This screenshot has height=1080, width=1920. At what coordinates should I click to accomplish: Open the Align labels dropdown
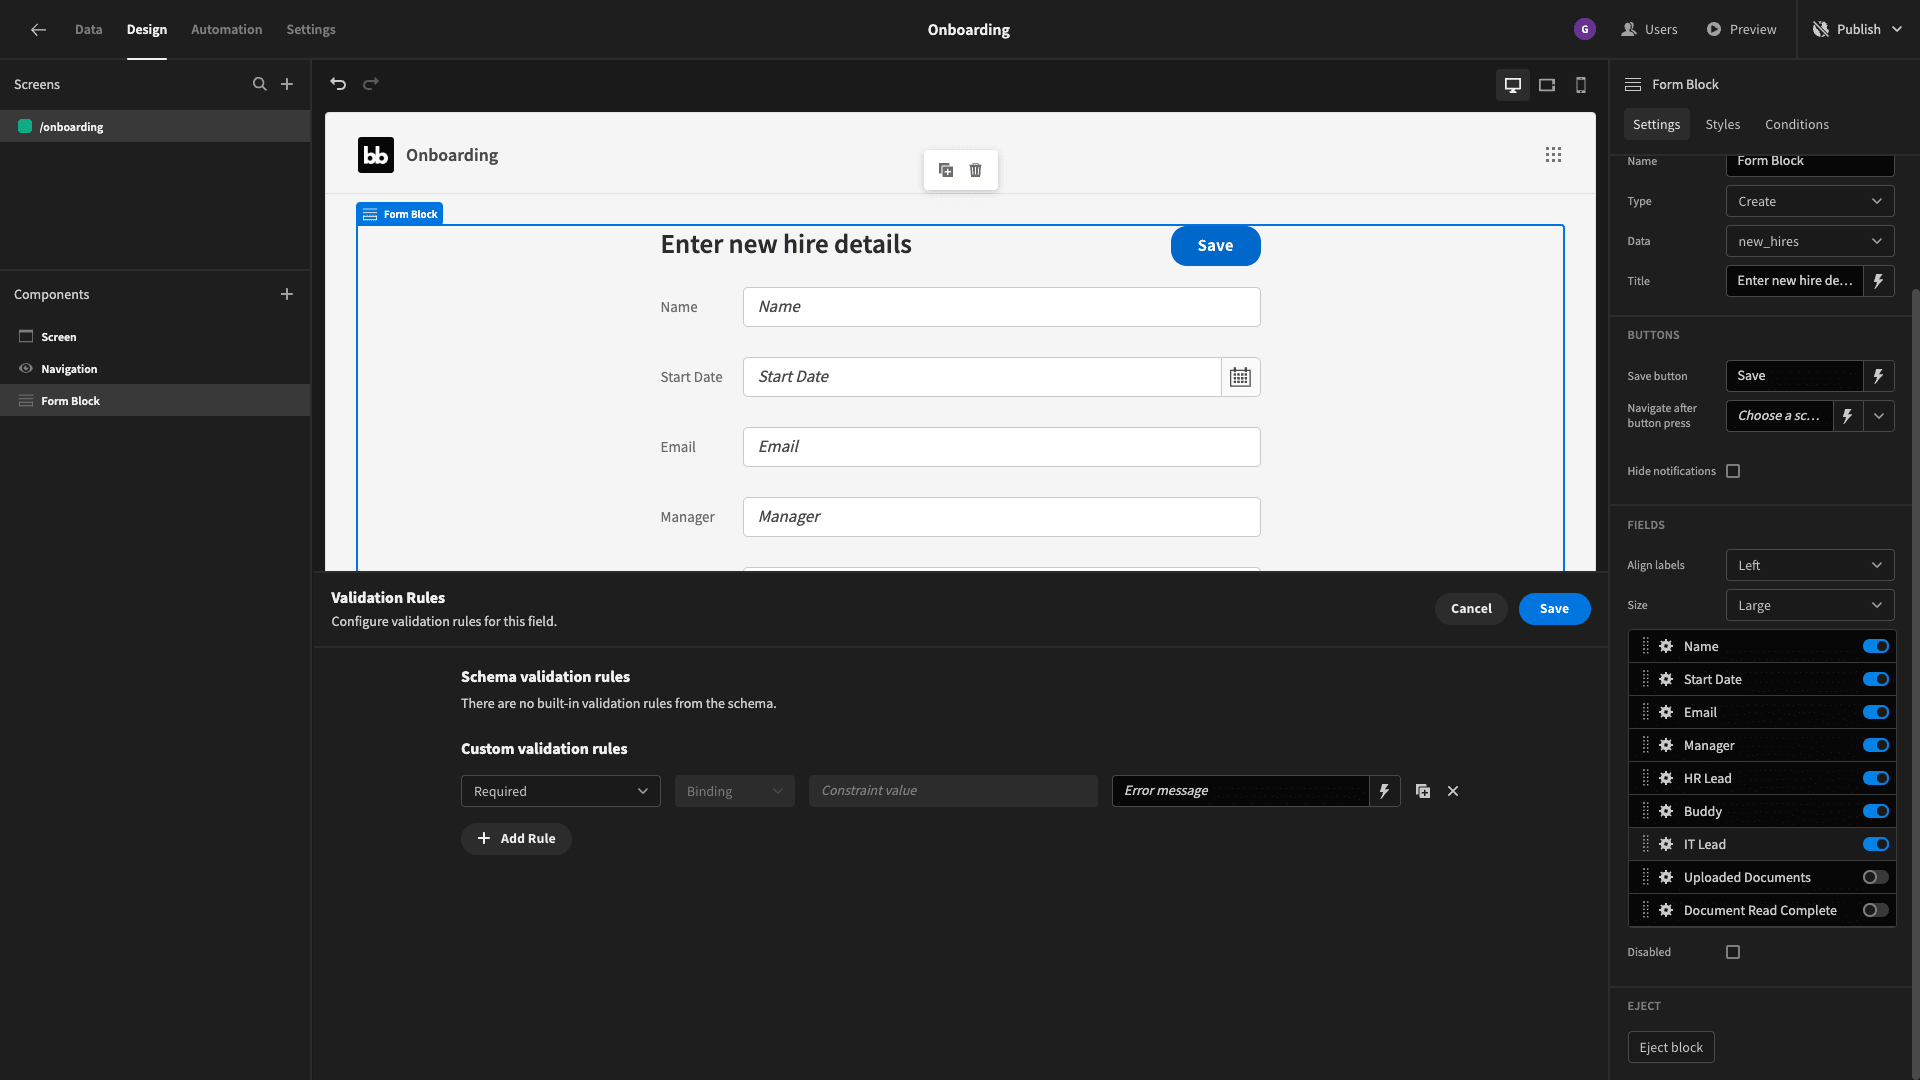(1810, 566)
